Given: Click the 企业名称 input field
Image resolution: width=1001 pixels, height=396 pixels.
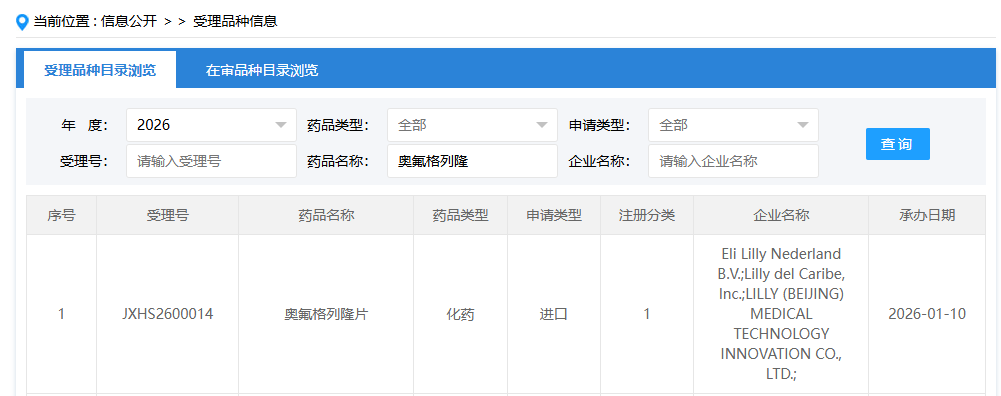Looking at the screenshot, I should tap(734, 161).
